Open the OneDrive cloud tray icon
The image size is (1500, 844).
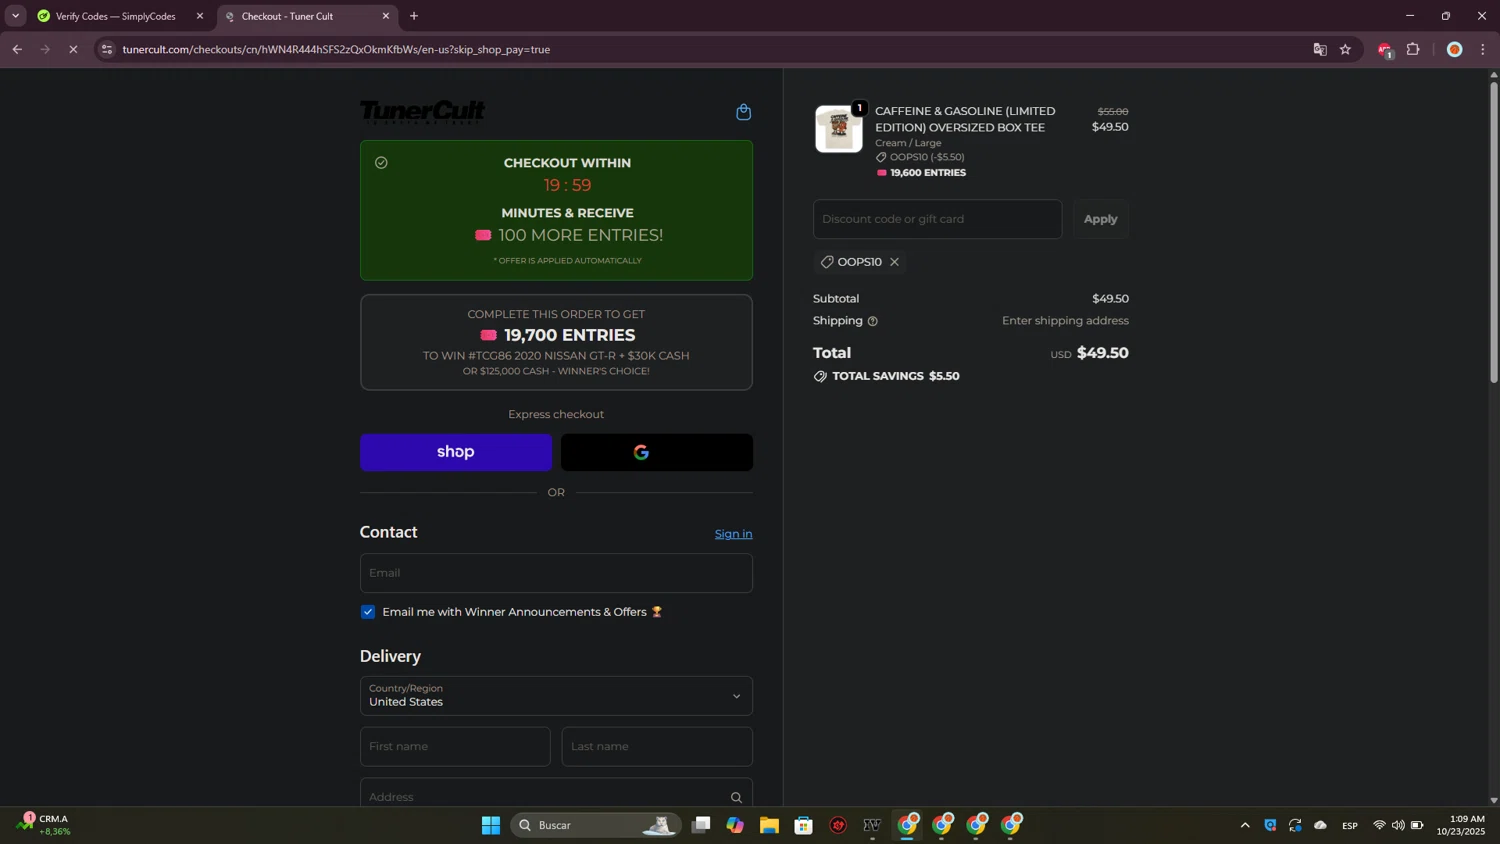coord(1321,825)
